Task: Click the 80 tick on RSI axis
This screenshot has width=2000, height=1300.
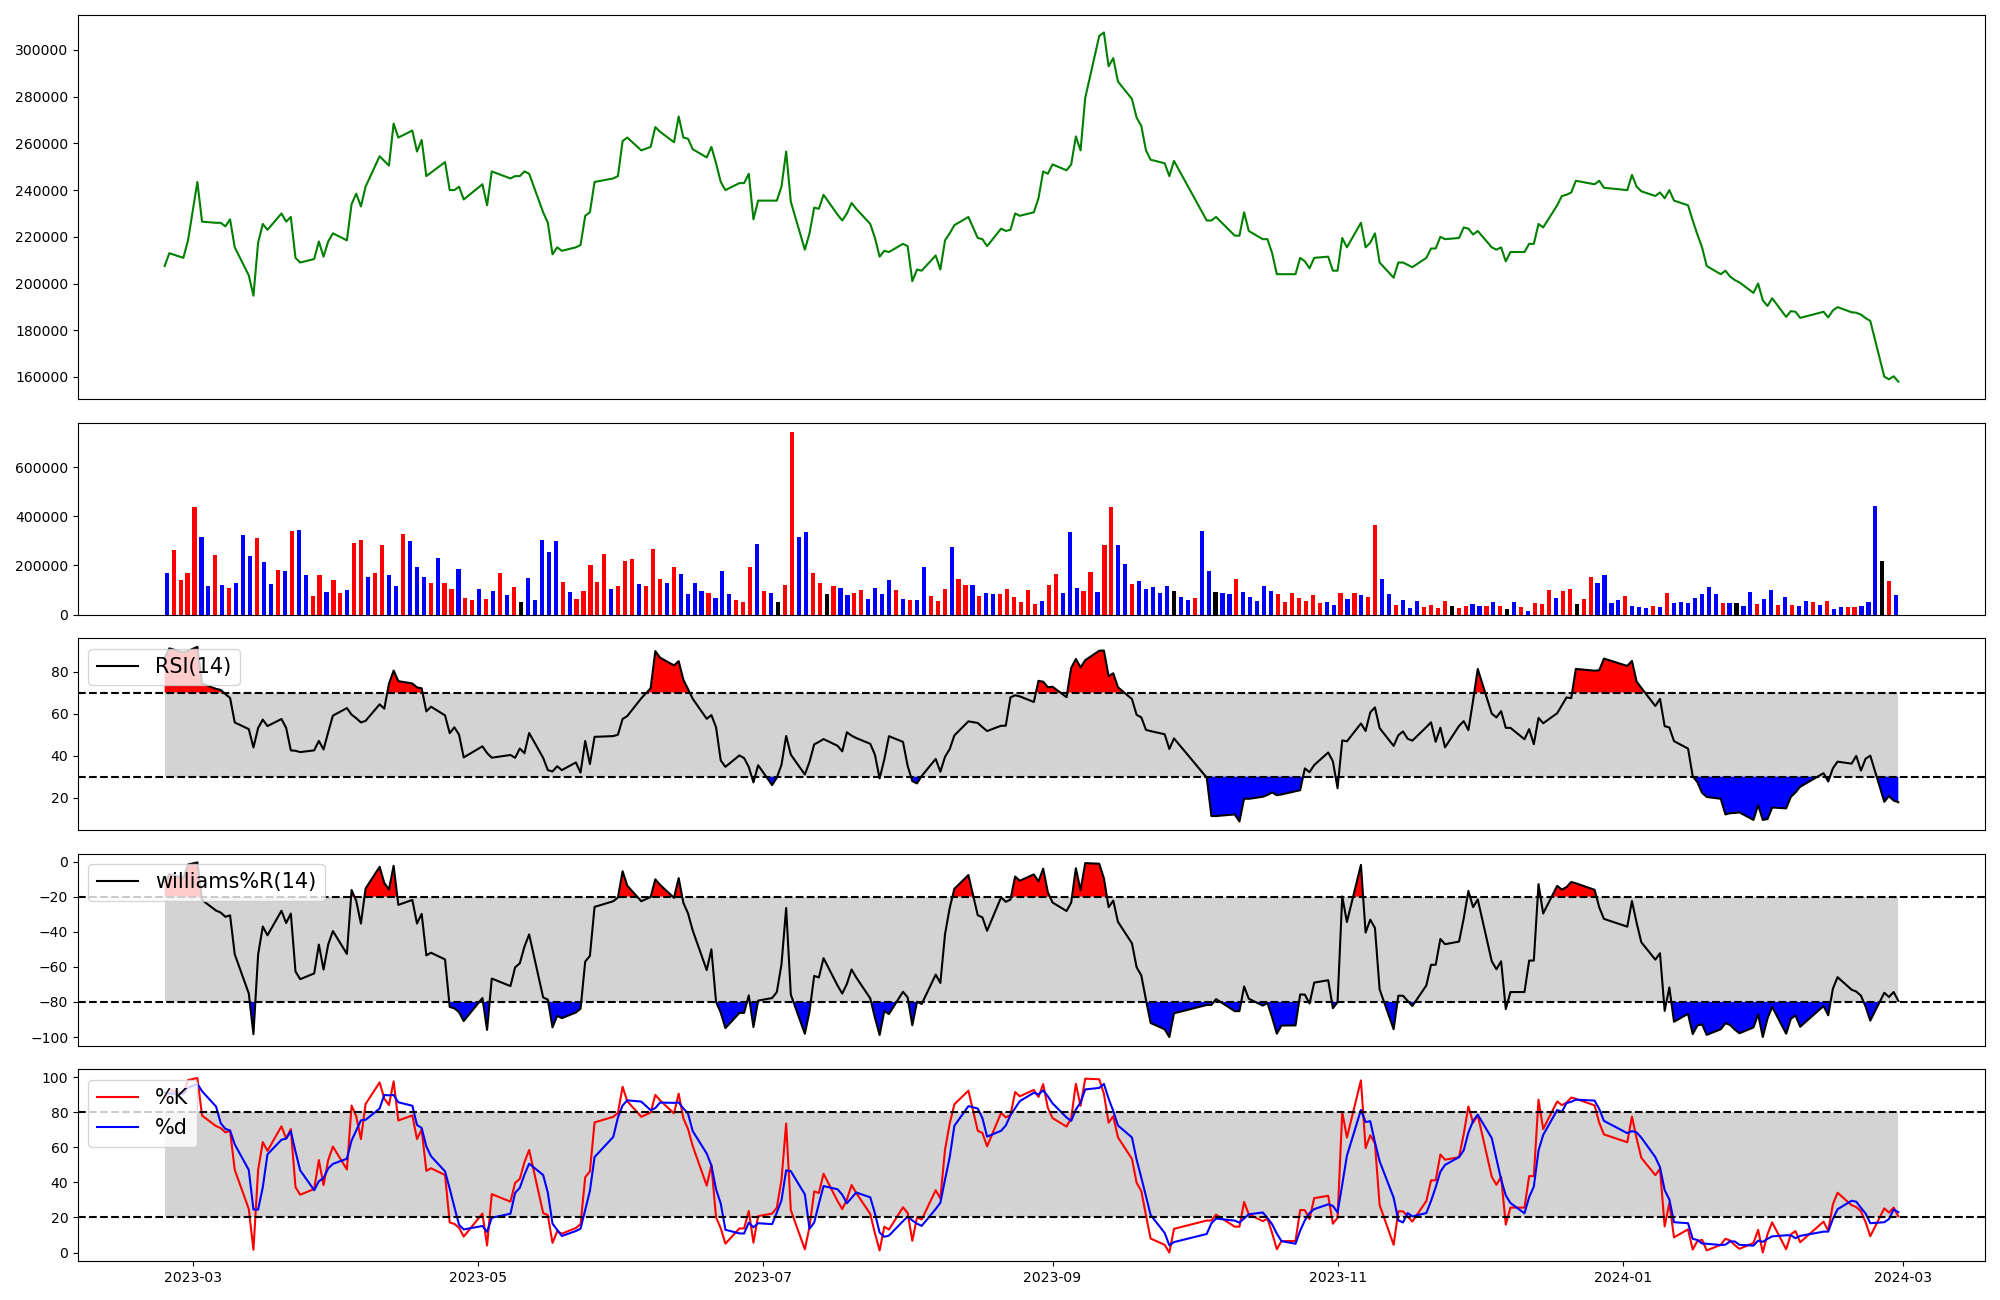Action: coord(60,673)
